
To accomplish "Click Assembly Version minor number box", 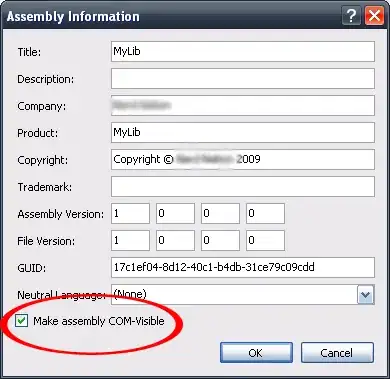I will [x=175, y=213].
